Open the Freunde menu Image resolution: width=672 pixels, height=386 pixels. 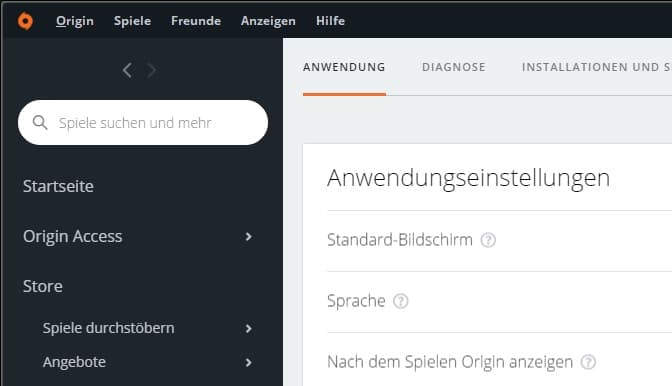tap(196, 21)
